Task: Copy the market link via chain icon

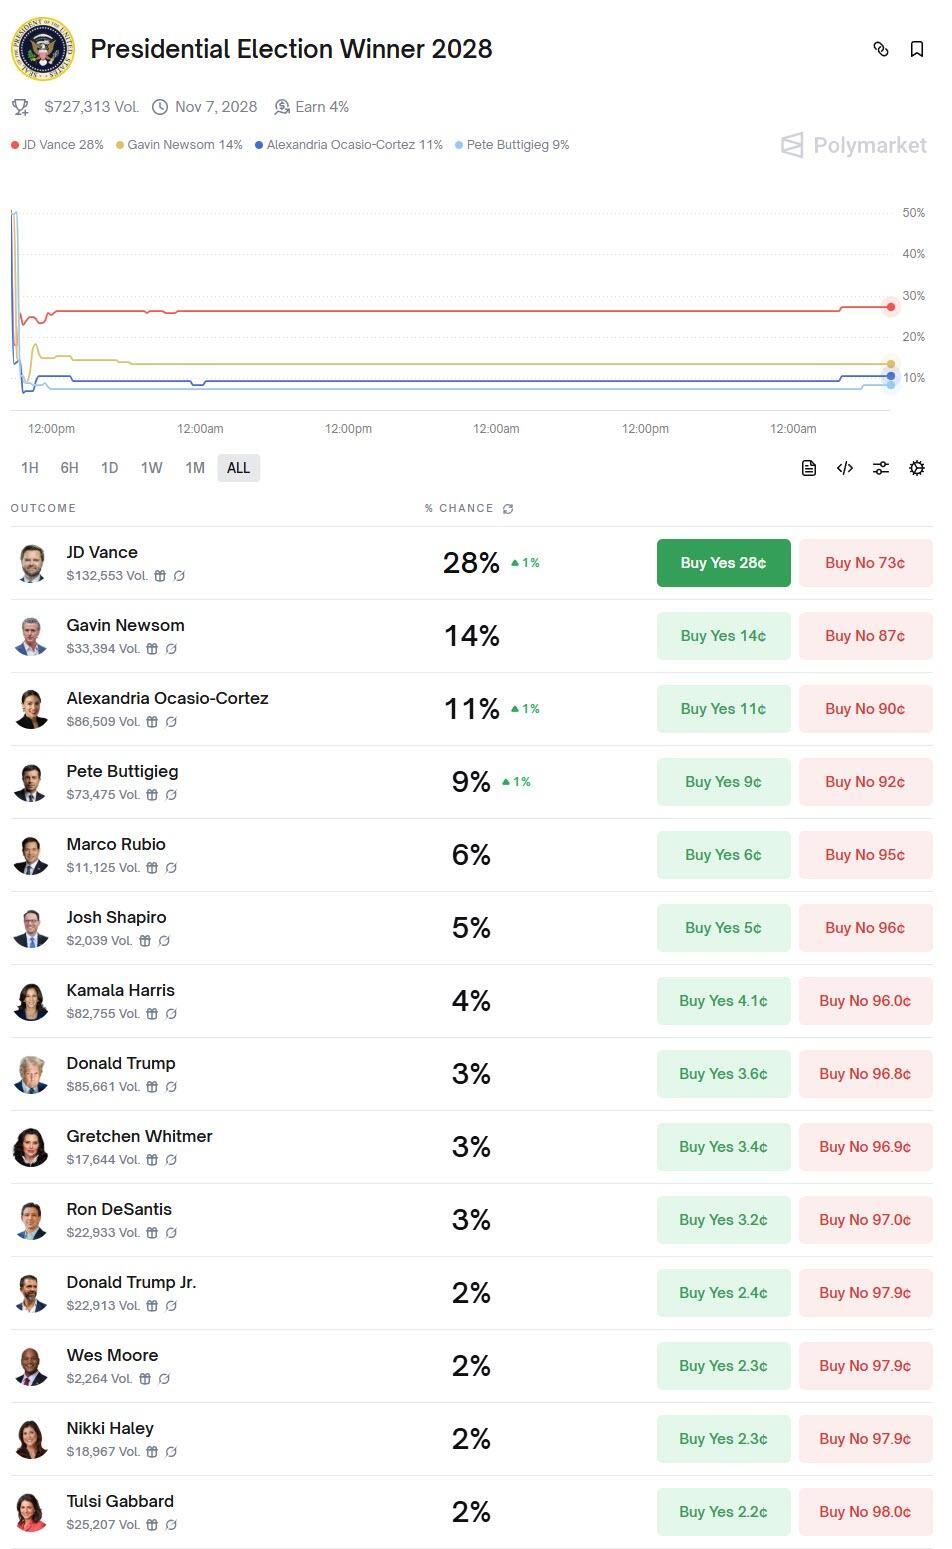Action: [x=881, y=49]
